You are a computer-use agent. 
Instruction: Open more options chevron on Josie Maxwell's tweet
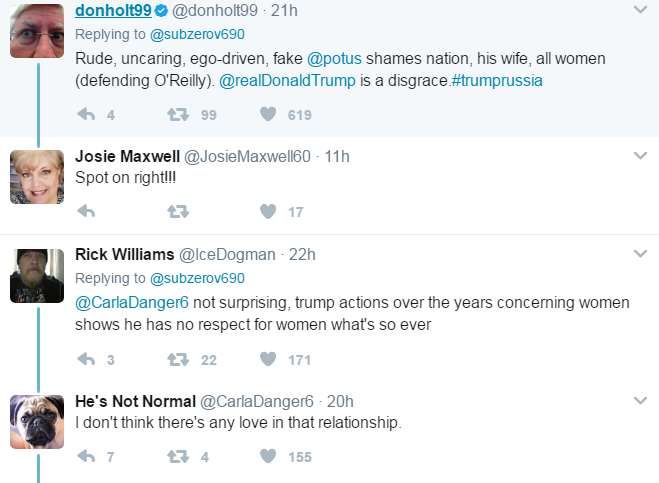(x=640, y=156)
